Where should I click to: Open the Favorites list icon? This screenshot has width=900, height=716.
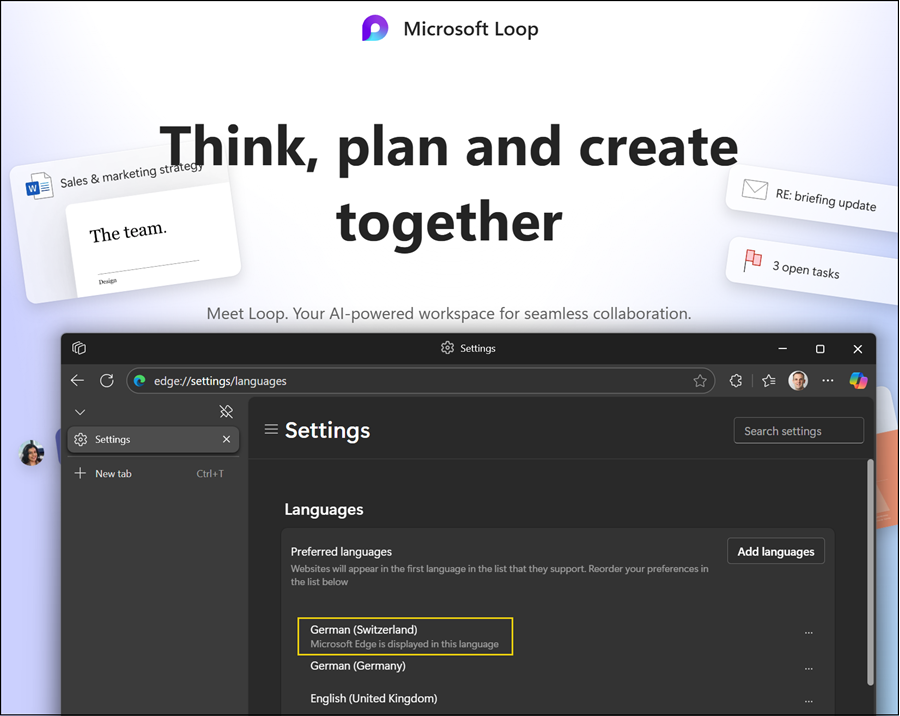(768, 381)
